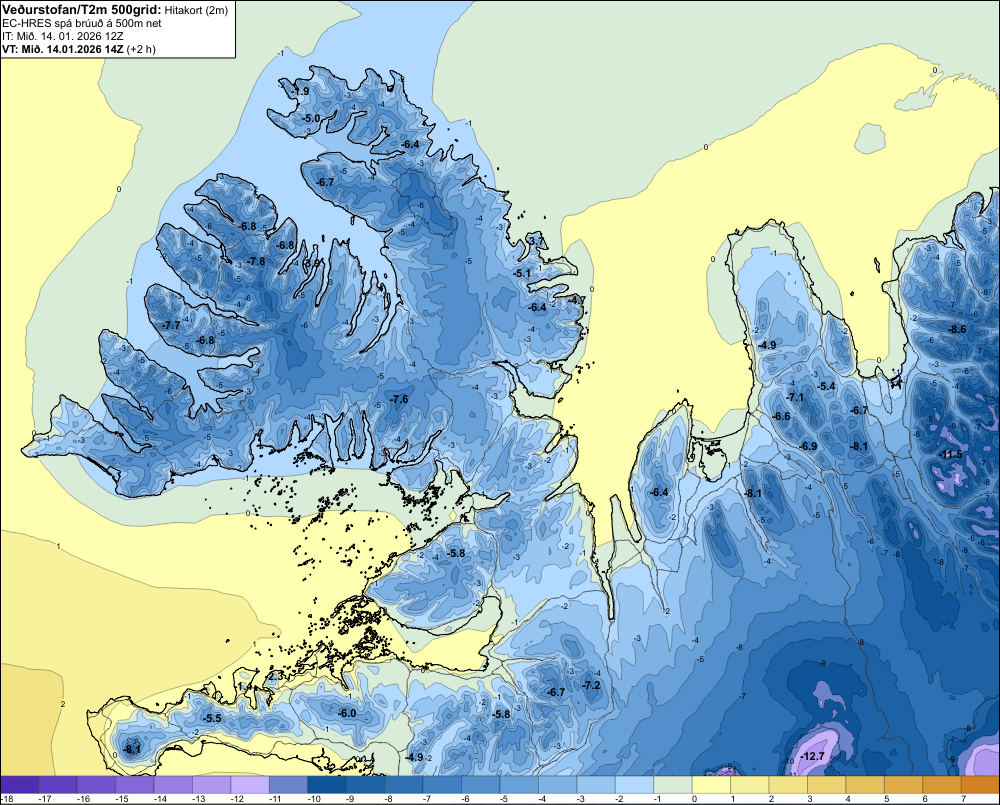Click the -2.3 temperature label
The image size is (1000, 805).
coord(275,676)
